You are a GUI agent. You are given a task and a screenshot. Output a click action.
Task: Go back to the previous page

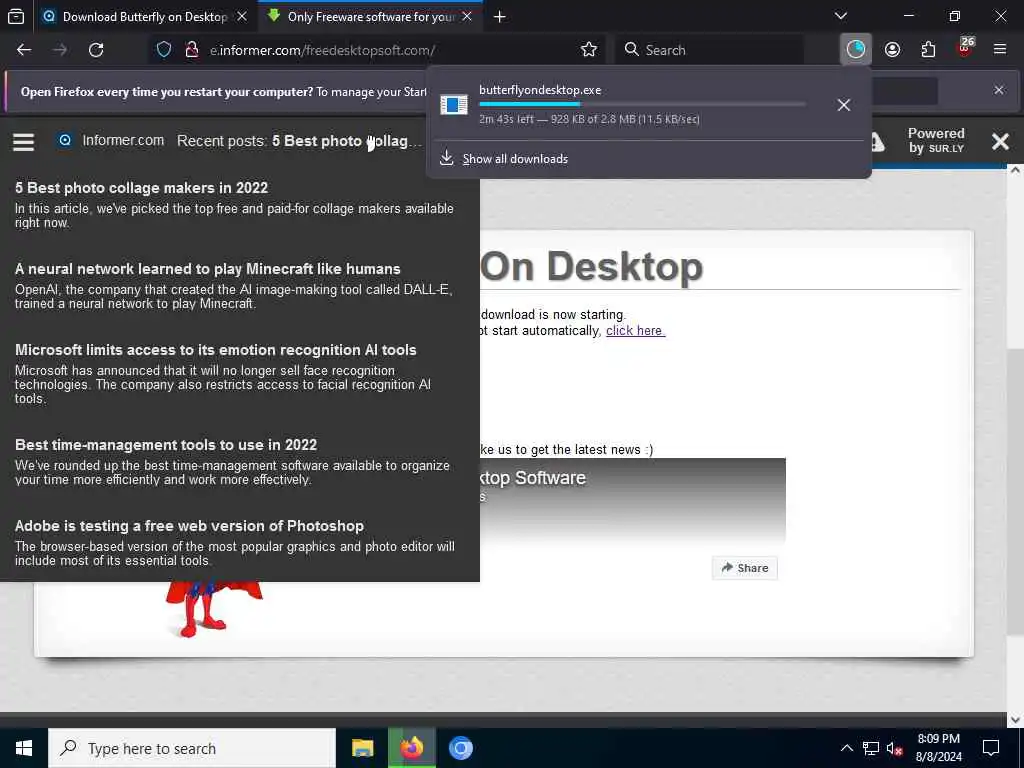pos(24,50)
